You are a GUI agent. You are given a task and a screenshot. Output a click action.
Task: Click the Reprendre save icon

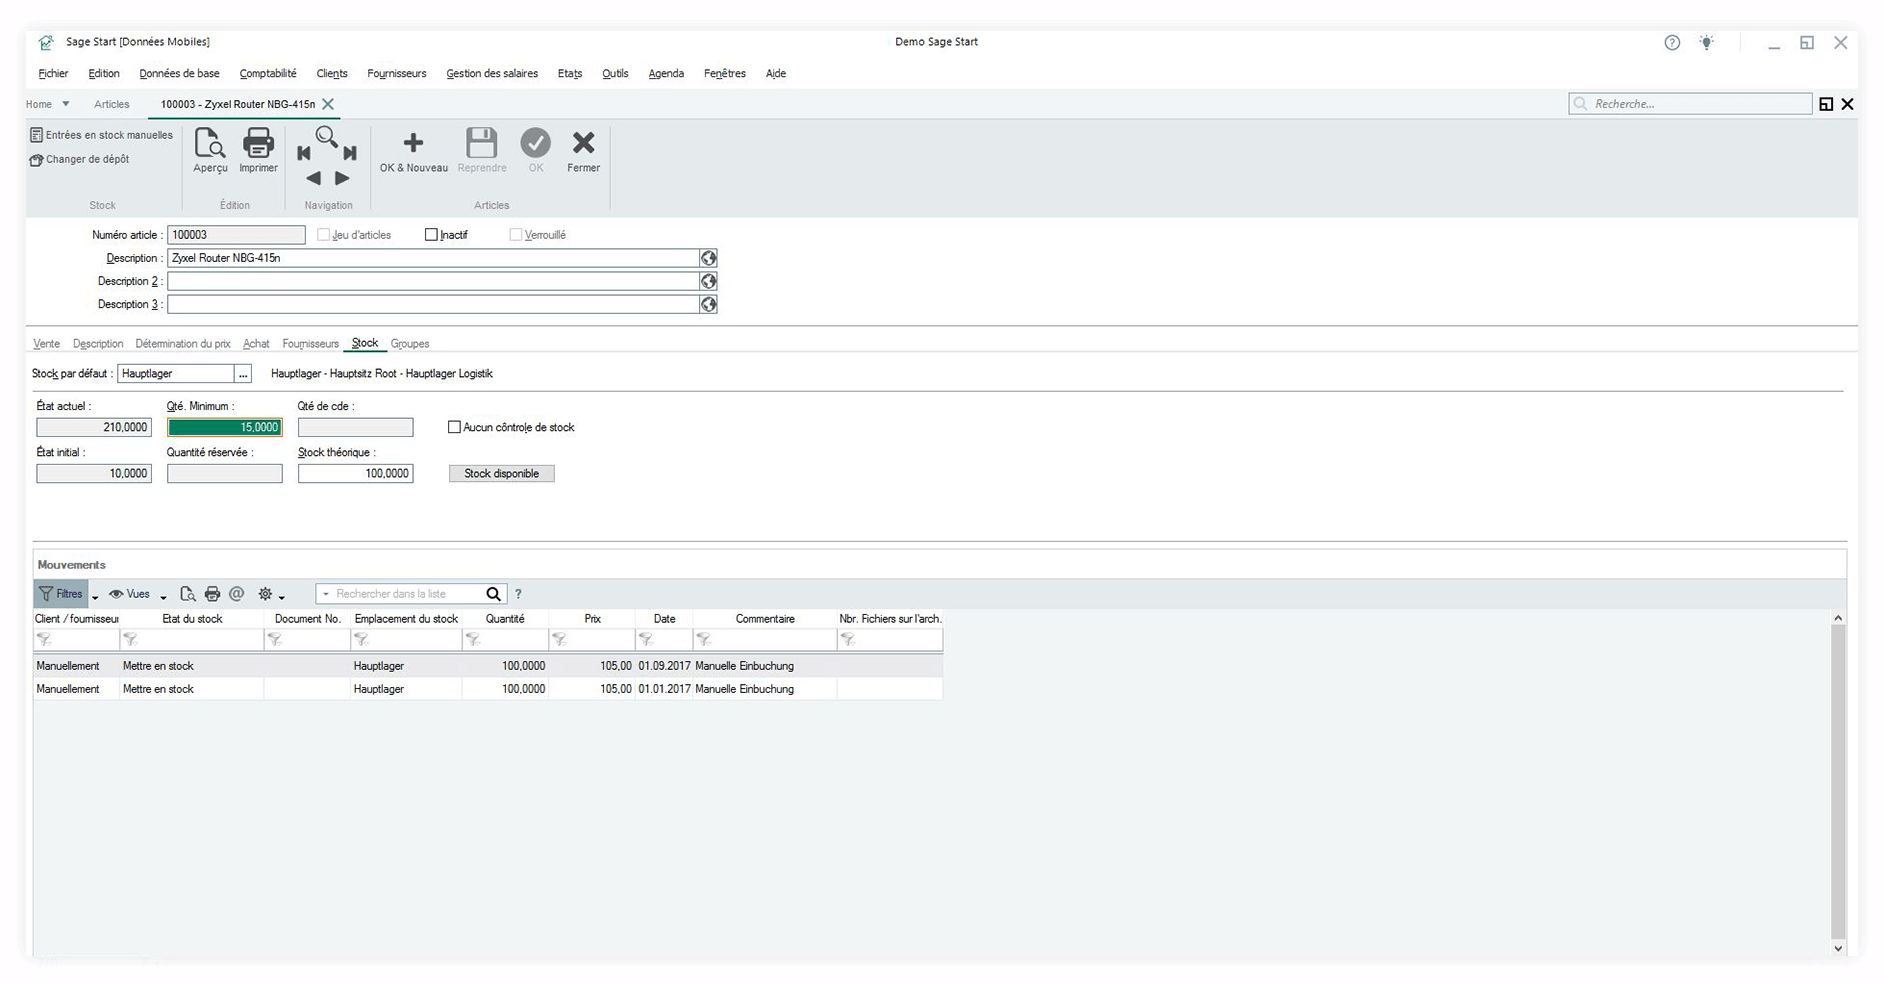[482, 143]
